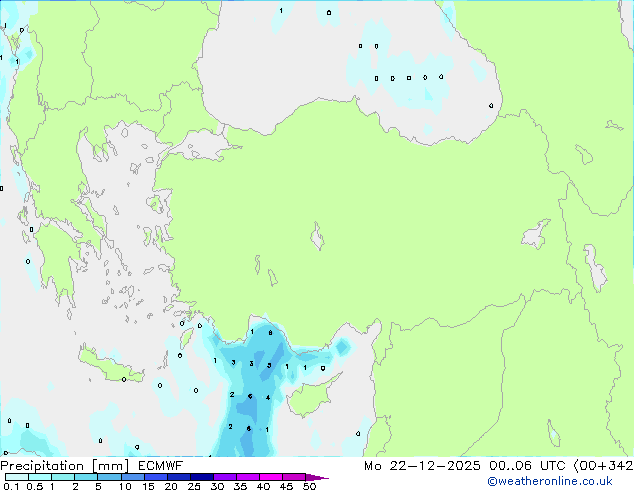
Task: Click the 'Precipitation' title word
Action: coord(42,466)
